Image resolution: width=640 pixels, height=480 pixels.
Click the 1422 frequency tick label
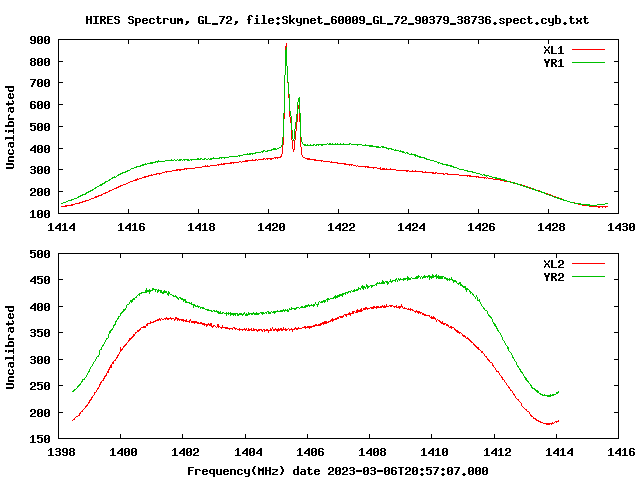click(x=341, y=227)
